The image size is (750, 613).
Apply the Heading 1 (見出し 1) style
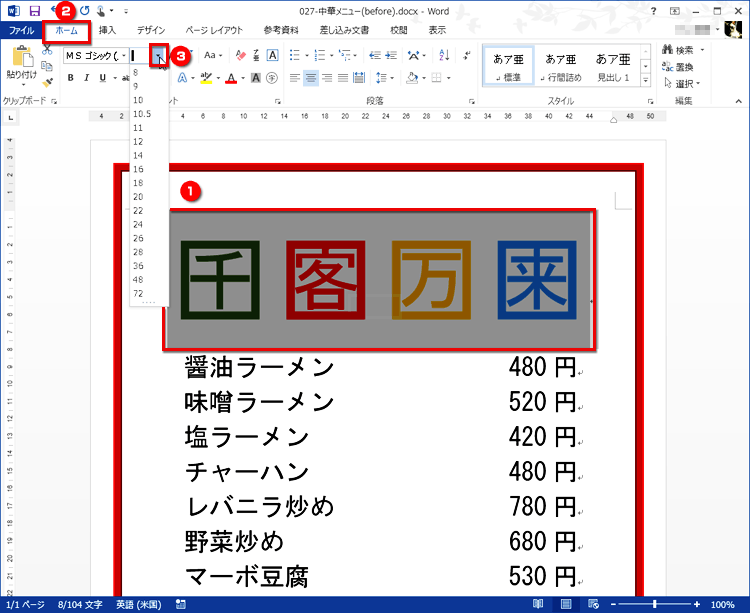point(613,66)
